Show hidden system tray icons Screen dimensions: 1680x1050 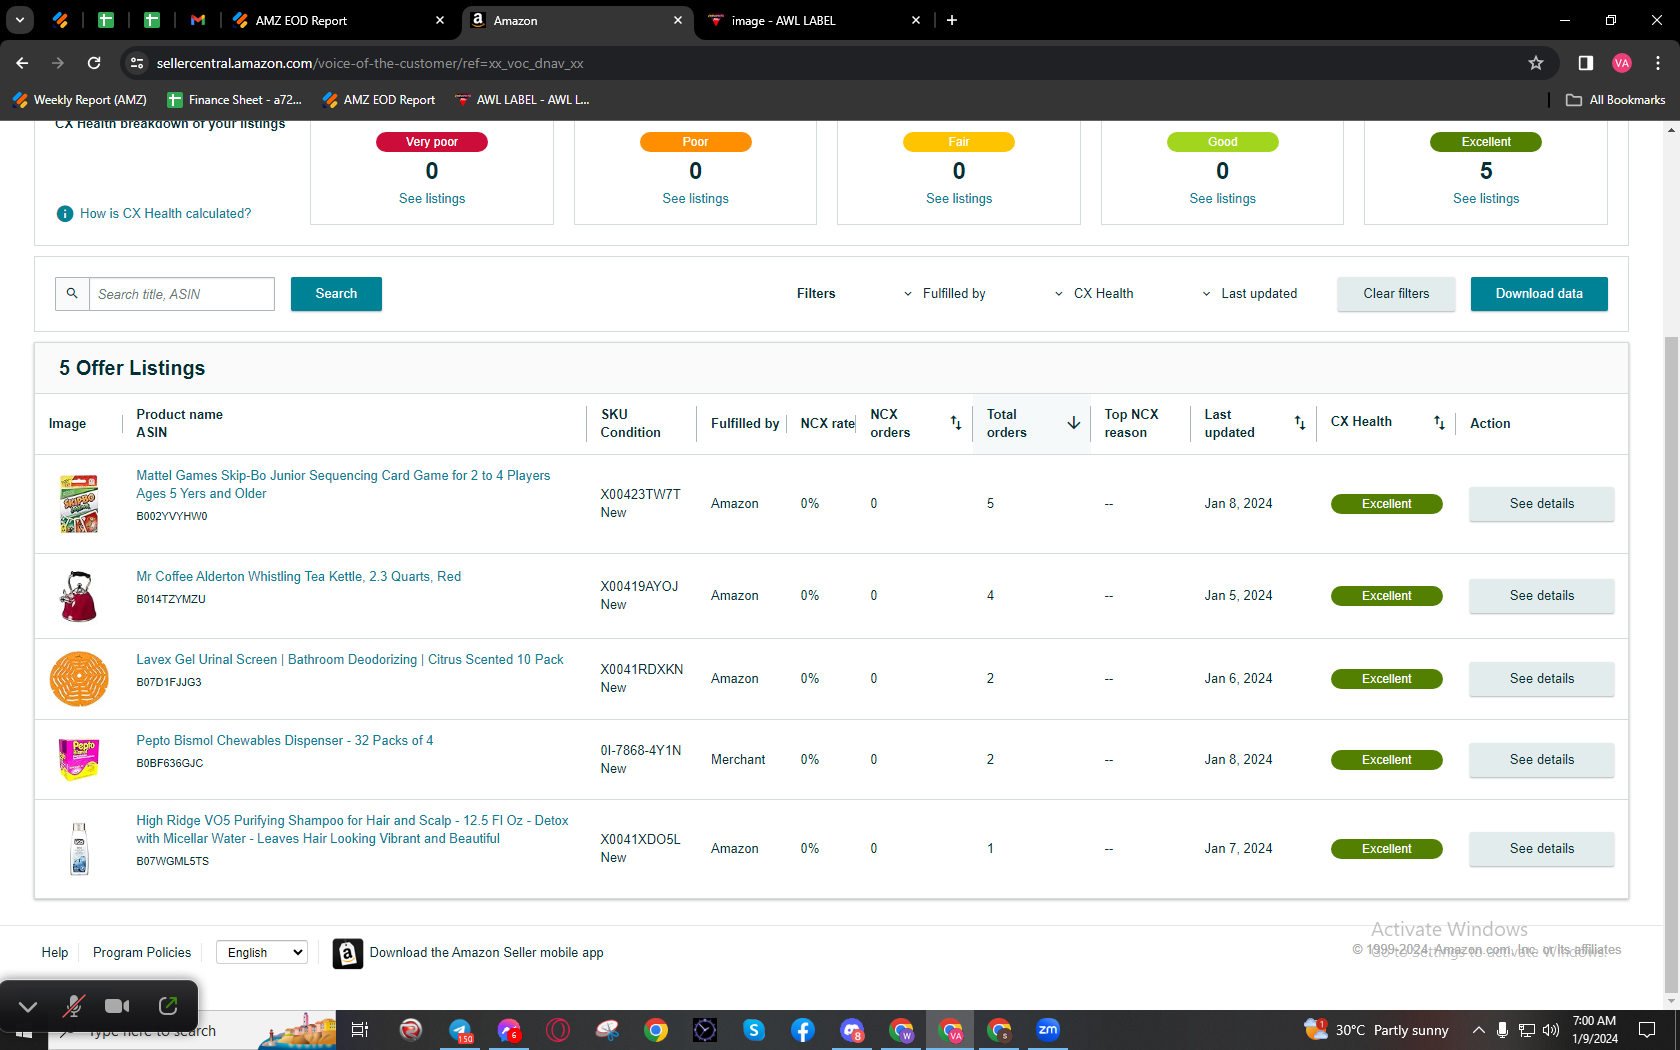pyautogui.click(x=1478, y=1030)
